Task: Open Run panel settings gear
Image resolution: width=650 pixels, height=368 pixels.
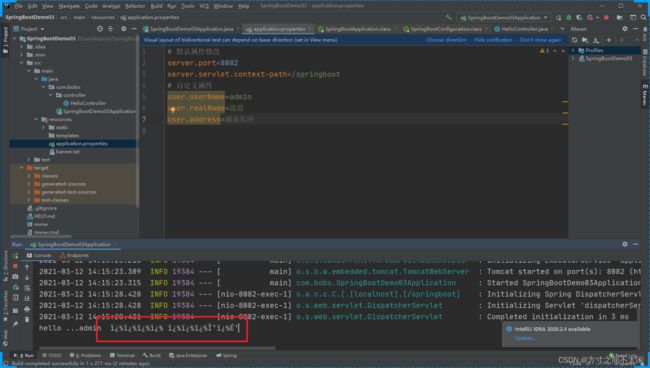Action: 625,244
